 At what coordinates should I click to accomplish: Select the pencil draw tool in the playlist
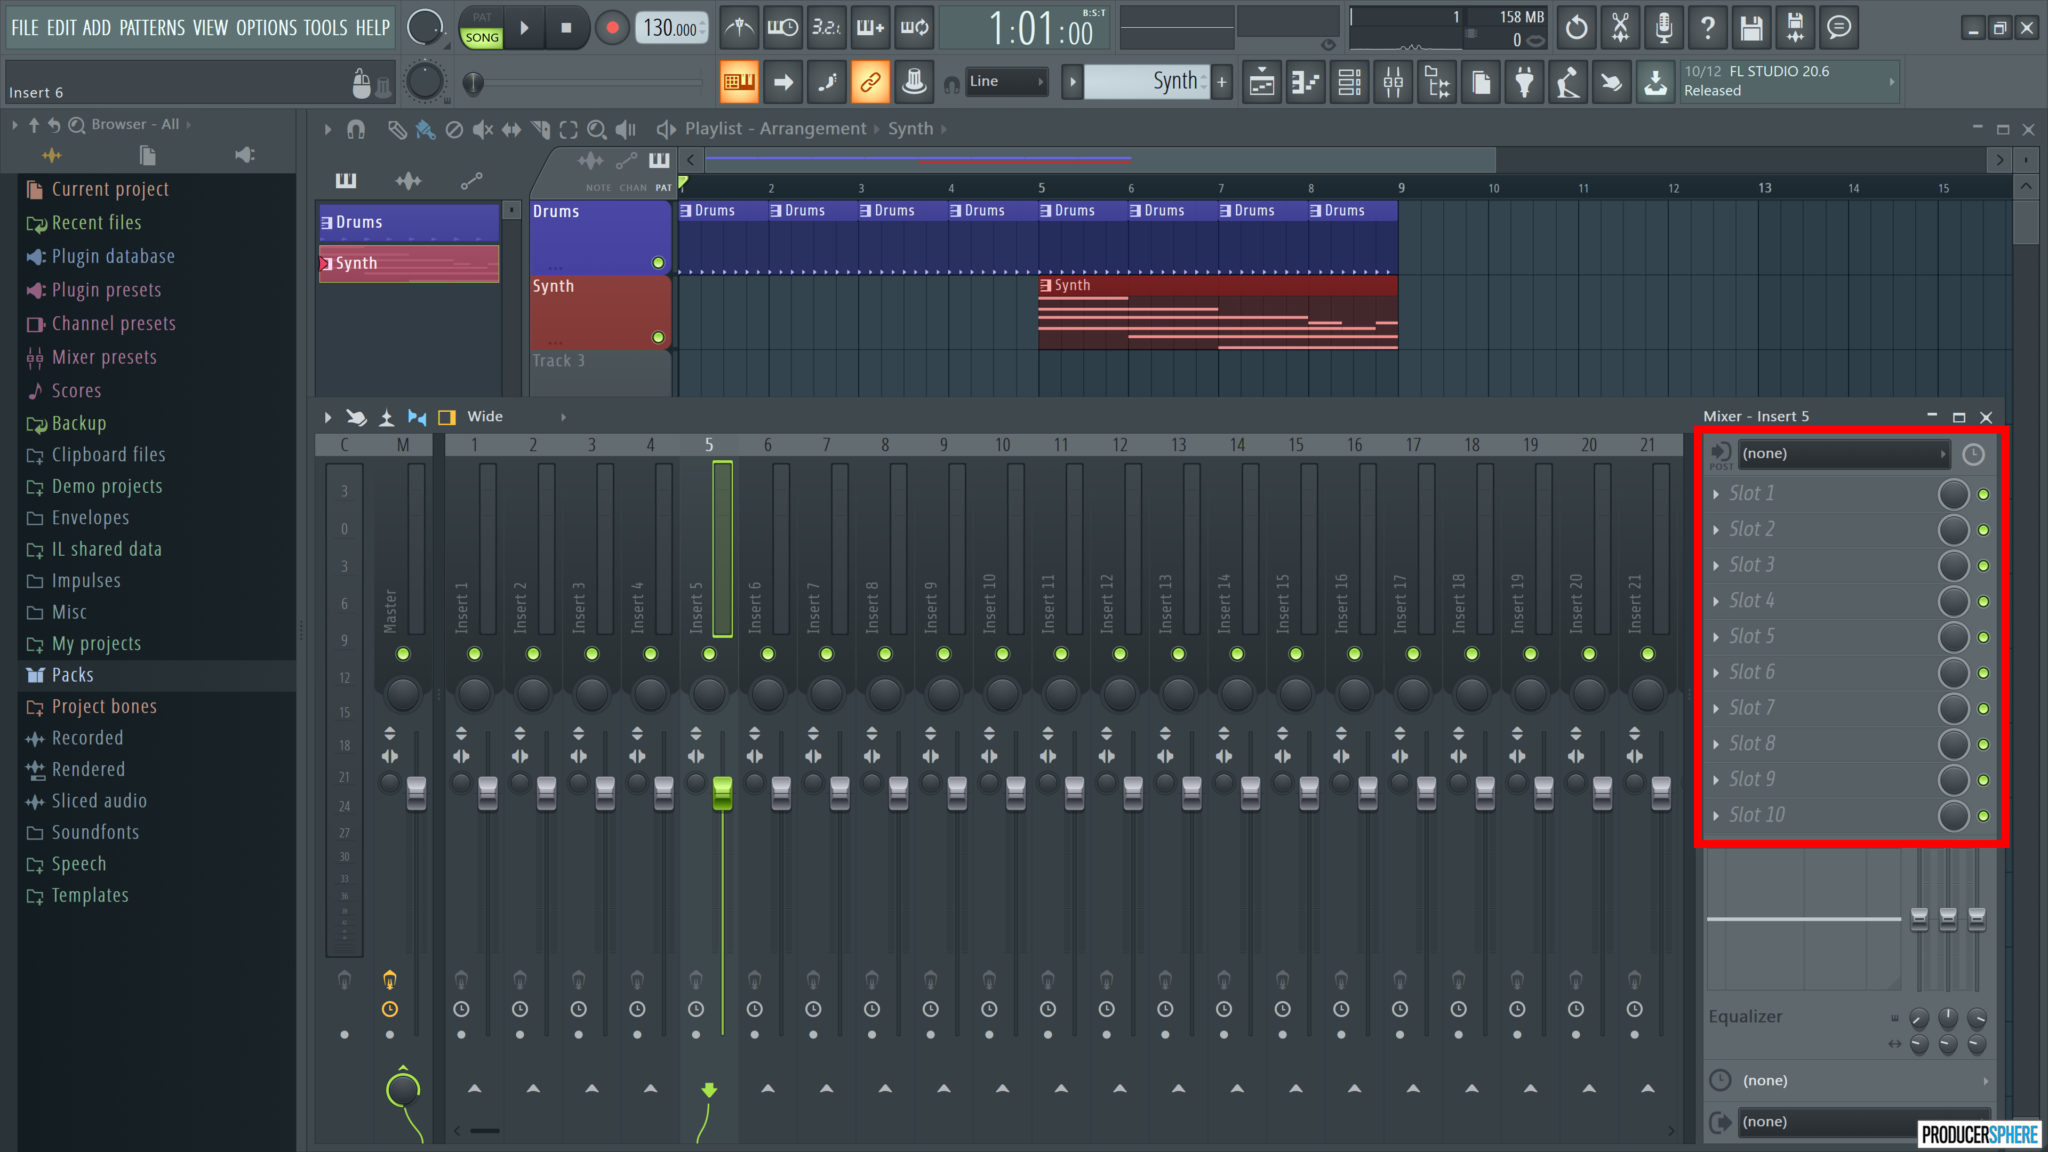pyautogui.click(x=397, y=129)
